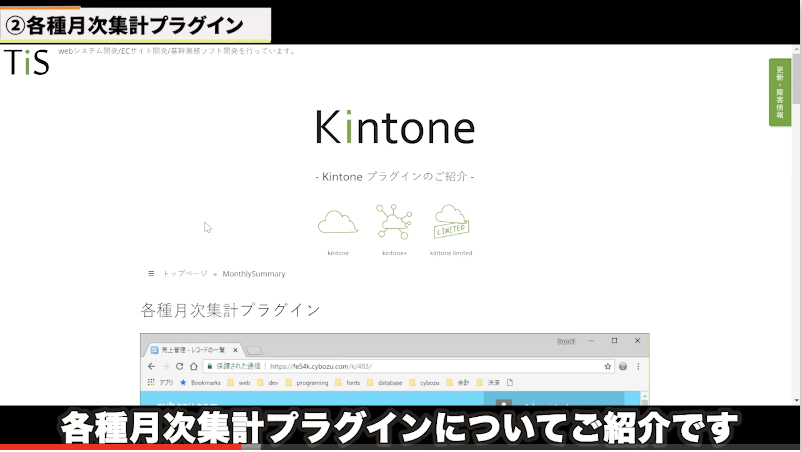Click the home icon in browser toolbar

[194, 367]
